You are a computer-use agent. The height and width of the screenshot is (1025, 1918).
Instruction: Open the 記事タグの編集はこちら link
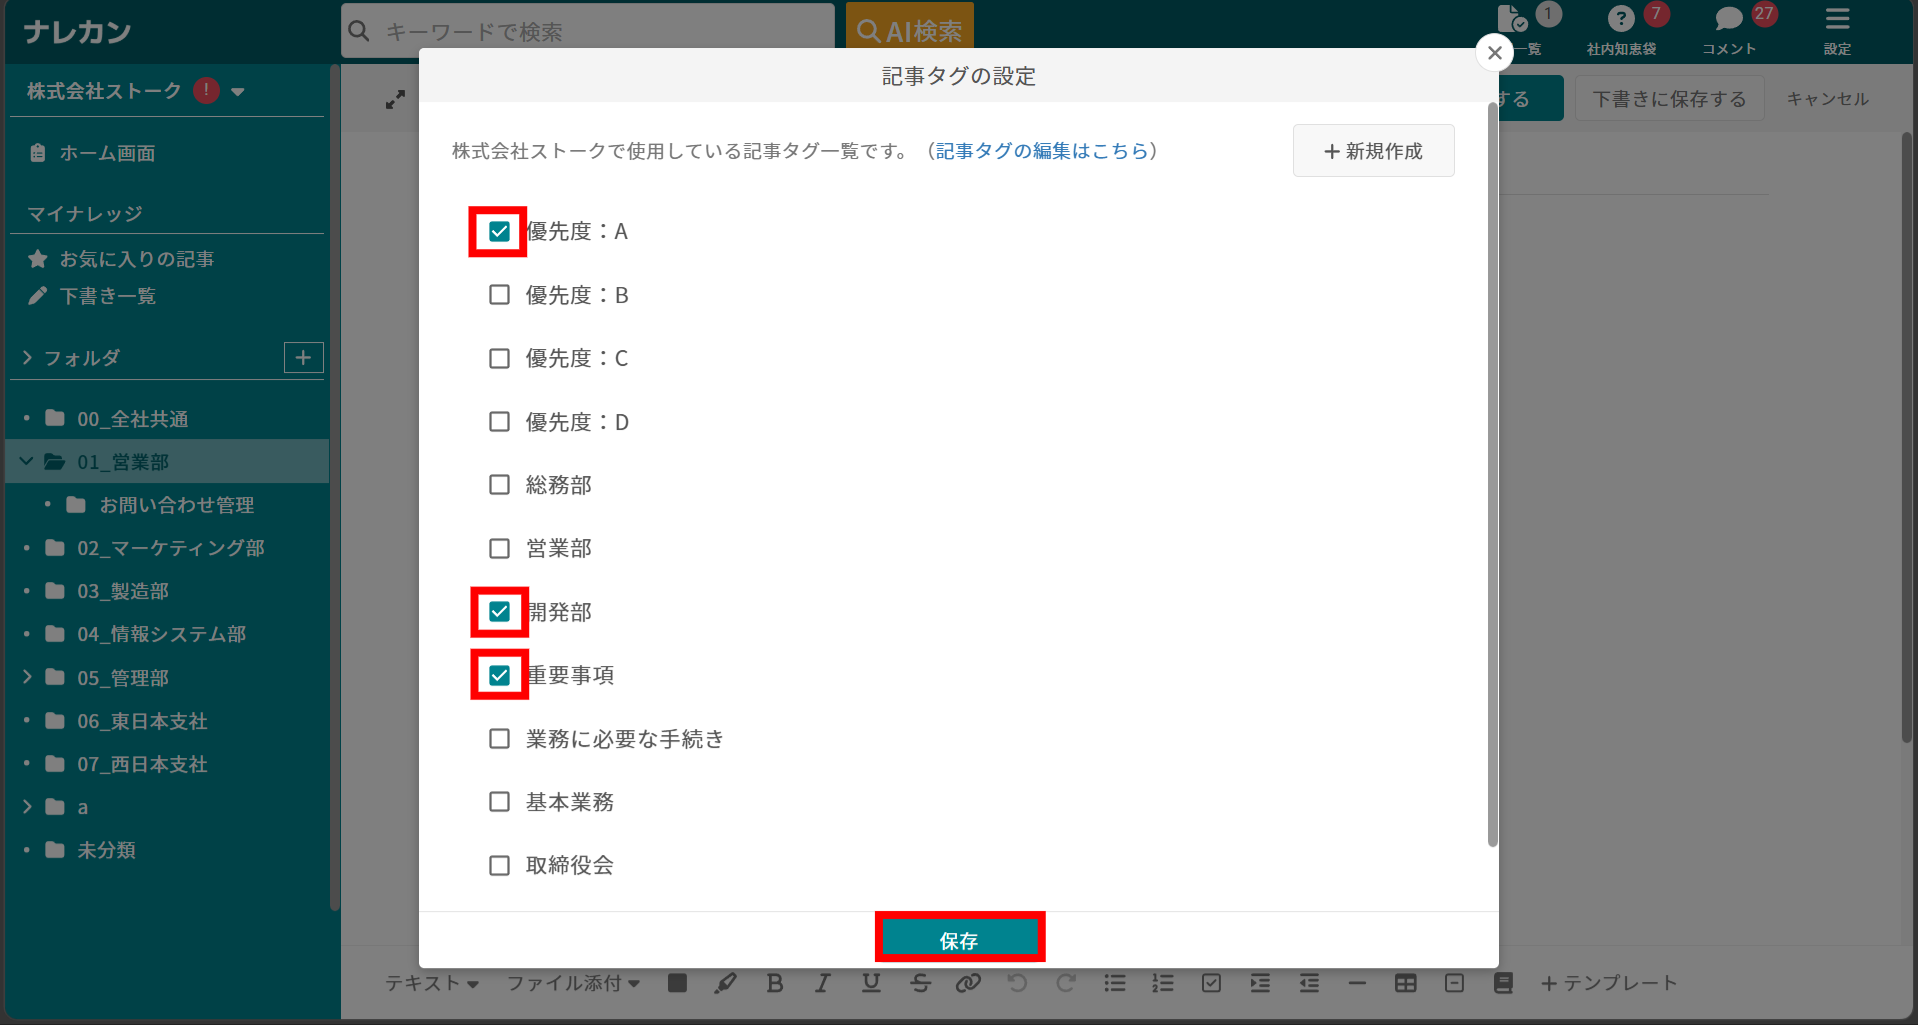(x=1042, y=151)
